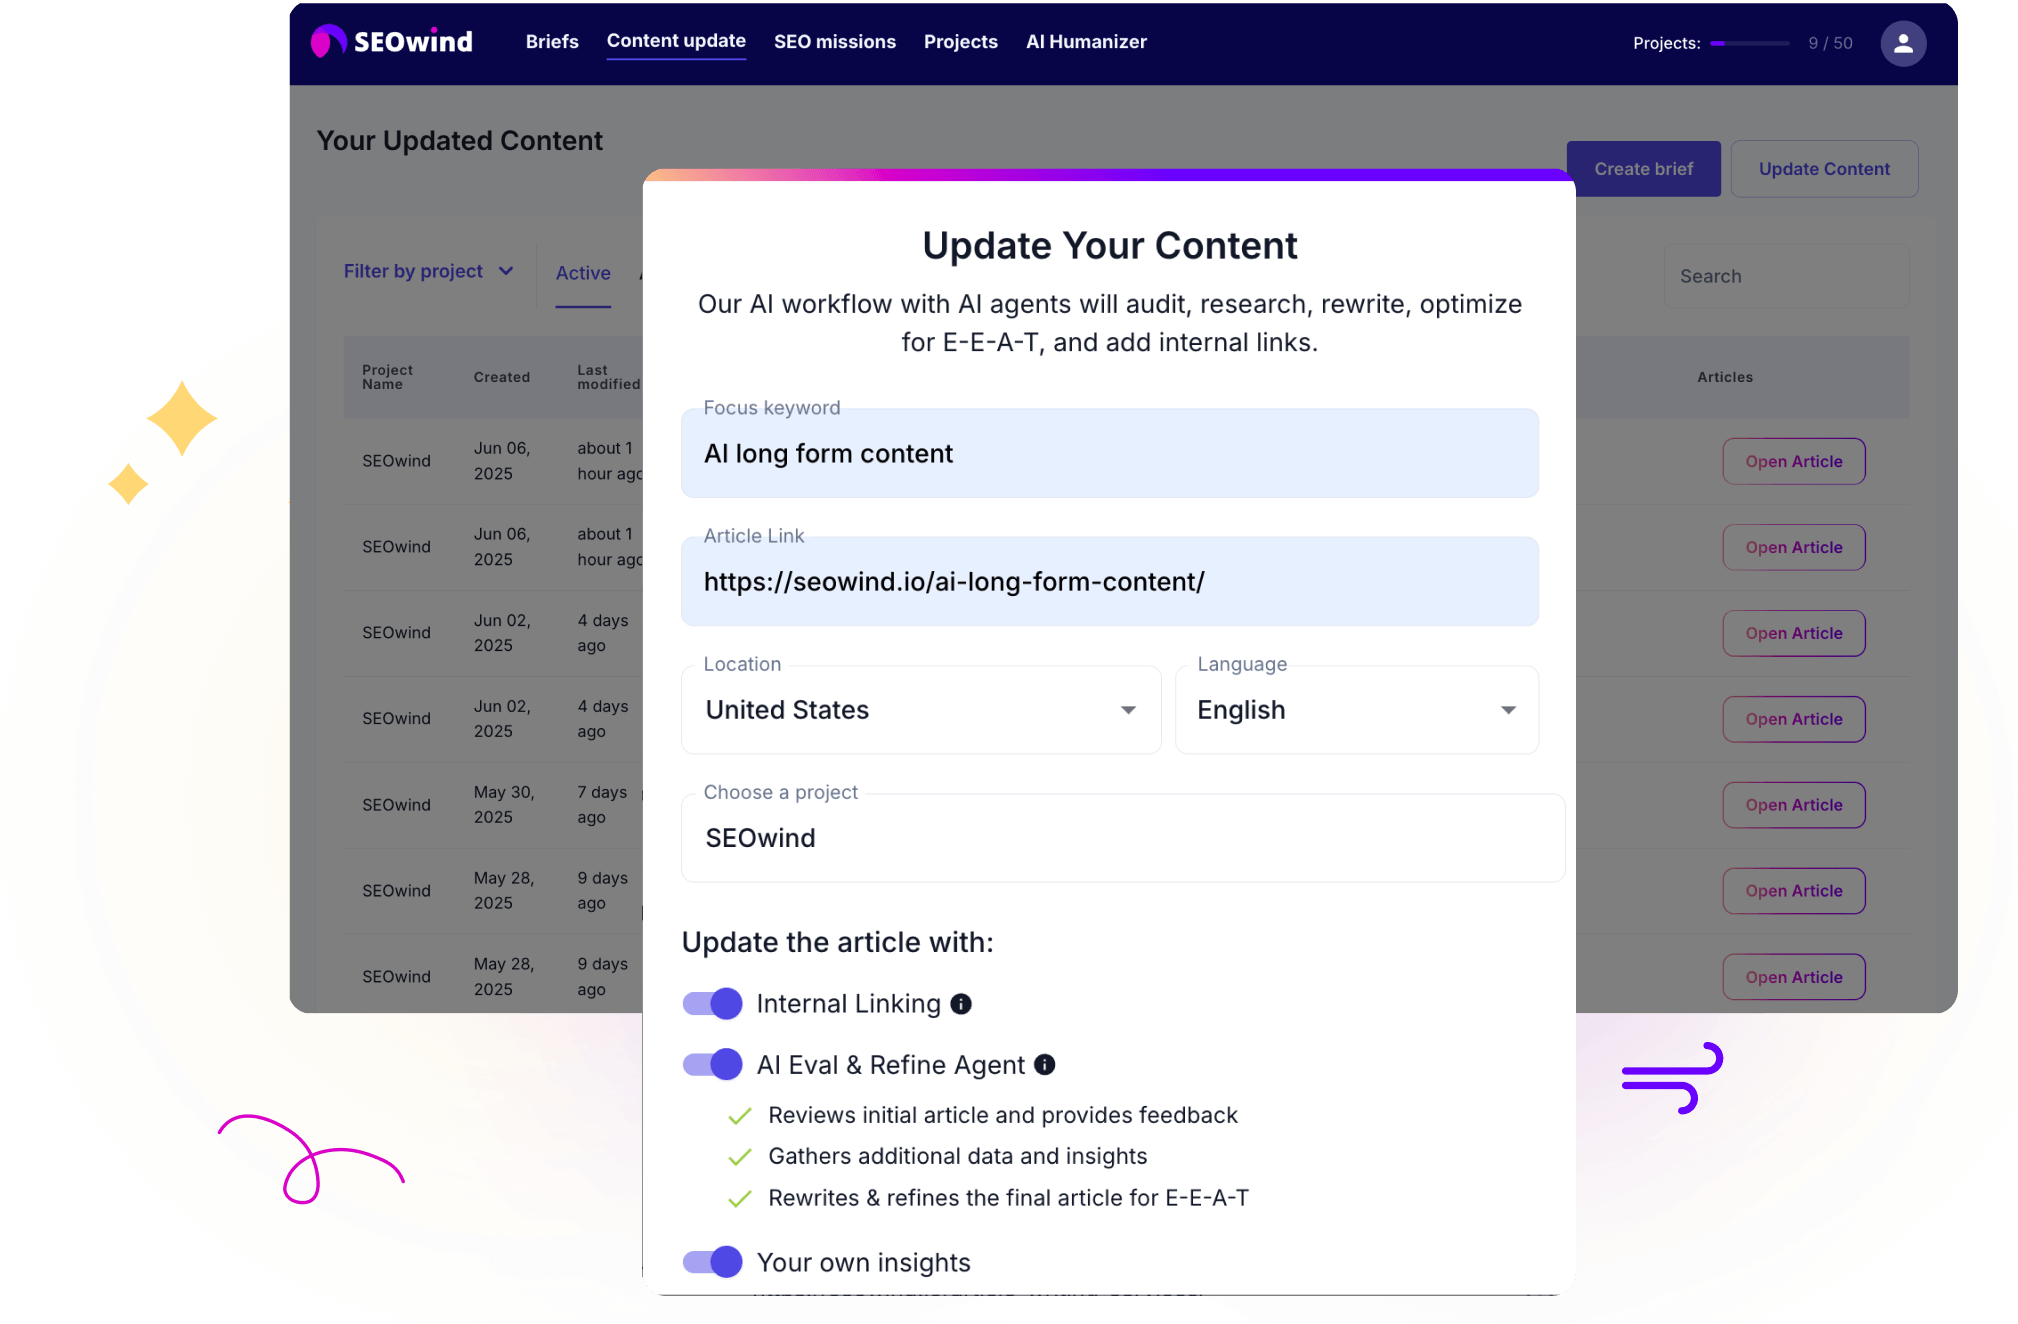2018x1324 pixels.
Task: Click the SEOwind logo
Action: coord(391,42)
